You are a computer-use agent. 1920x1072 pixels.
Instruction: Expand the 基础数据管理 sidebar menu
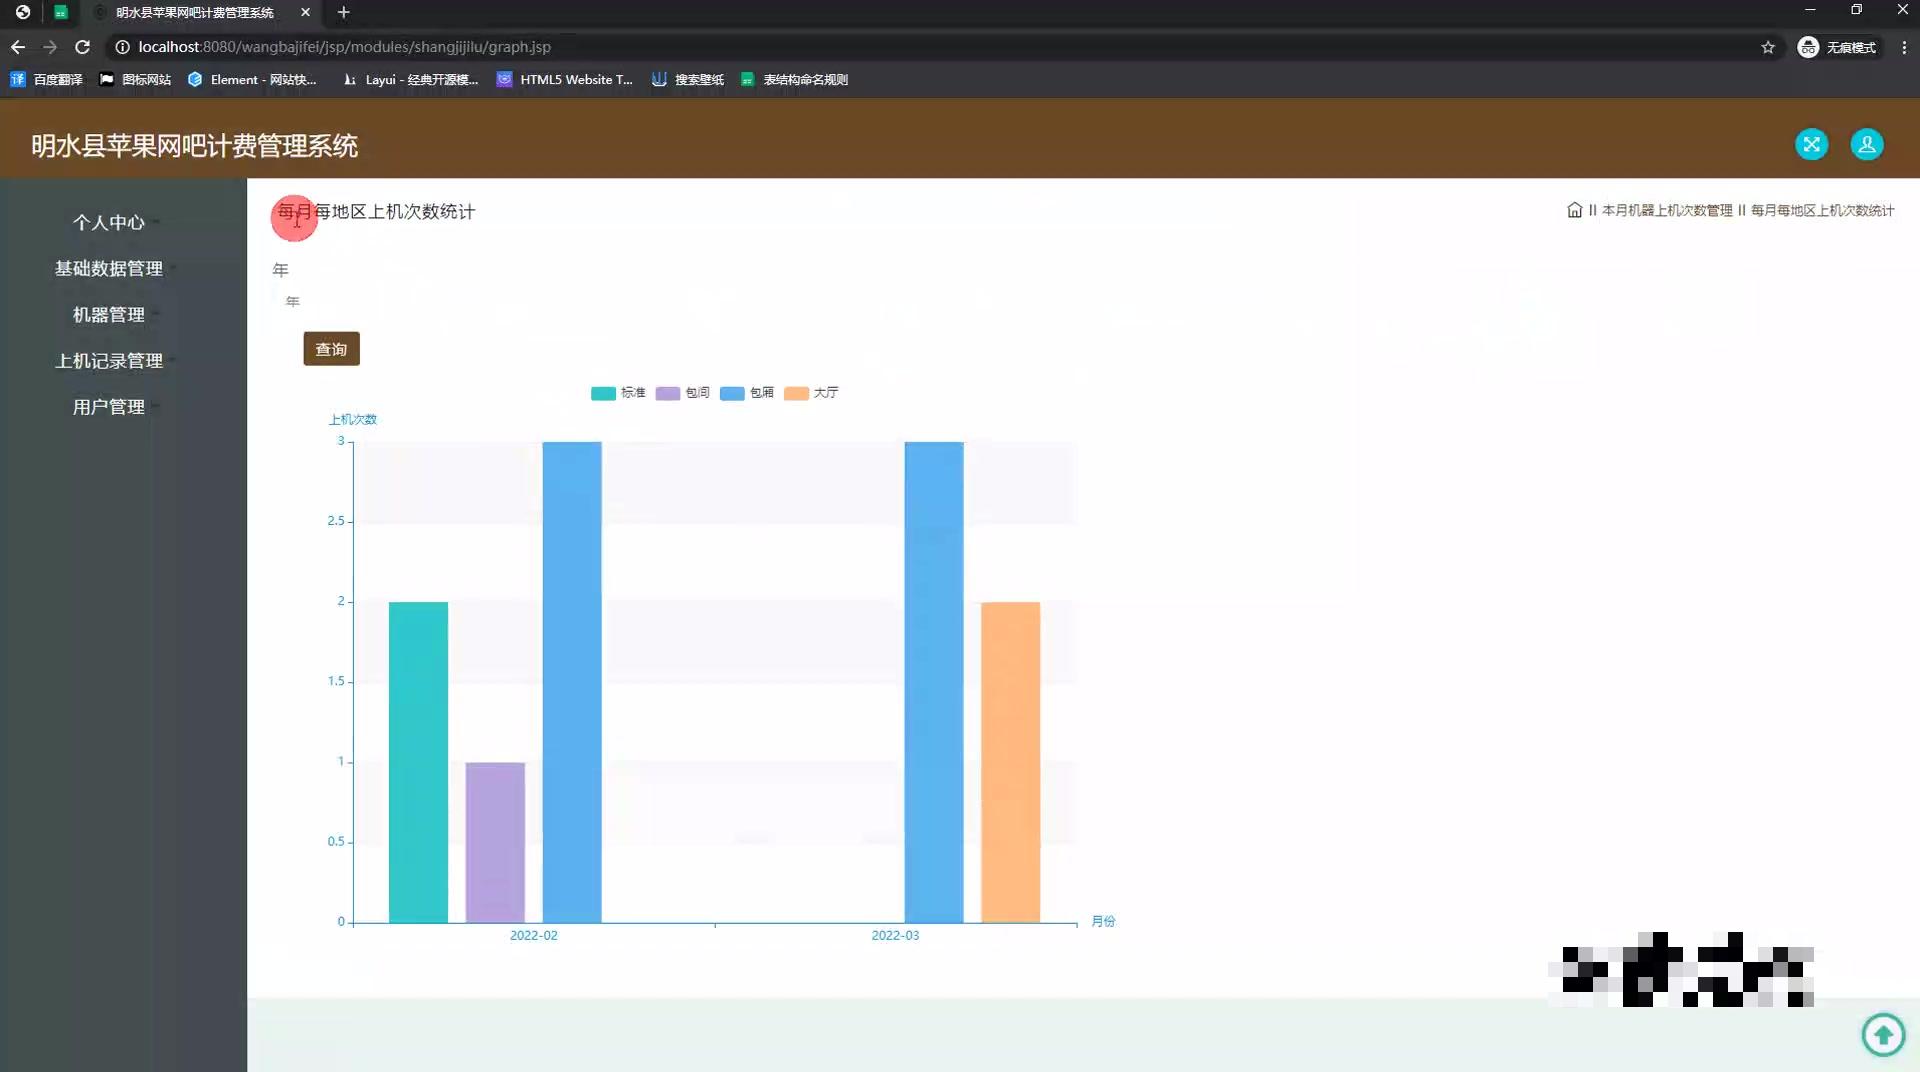tap(109, 269)
